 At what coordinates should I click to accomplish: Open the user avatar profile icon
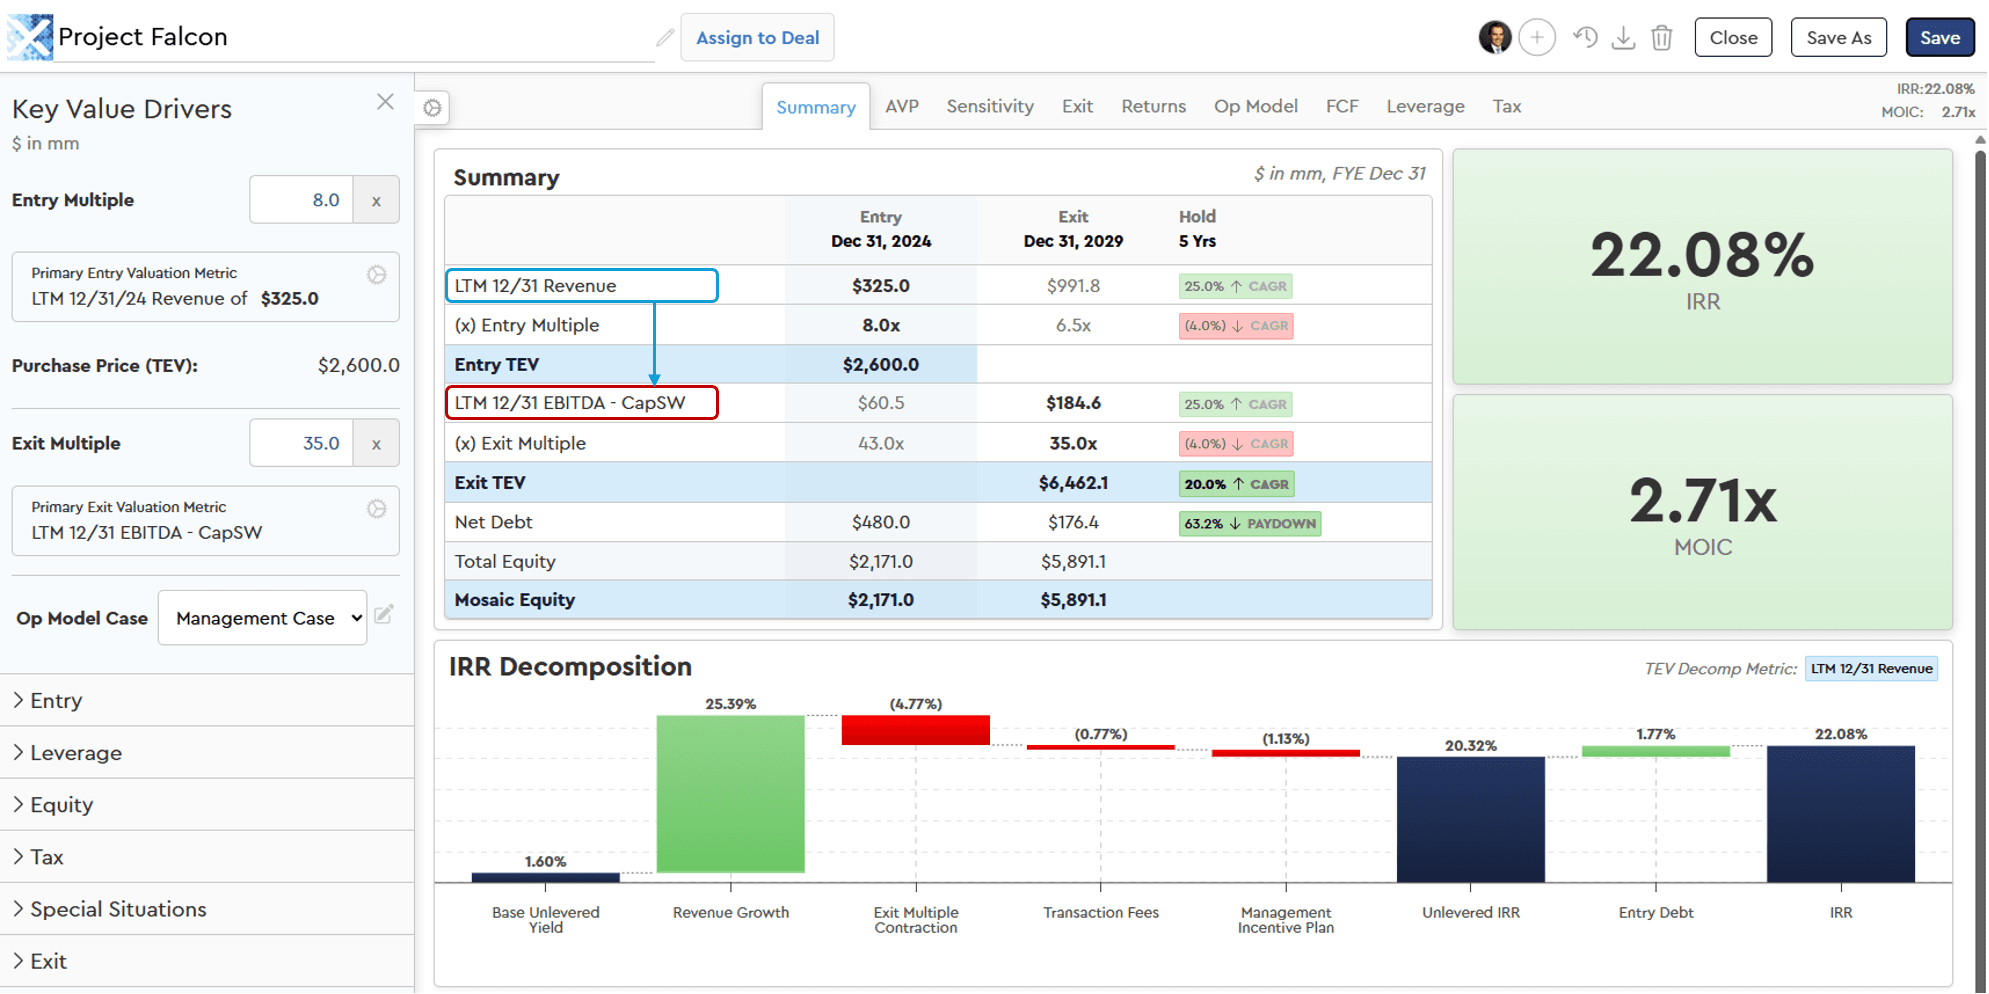(x=1496, y=37)
